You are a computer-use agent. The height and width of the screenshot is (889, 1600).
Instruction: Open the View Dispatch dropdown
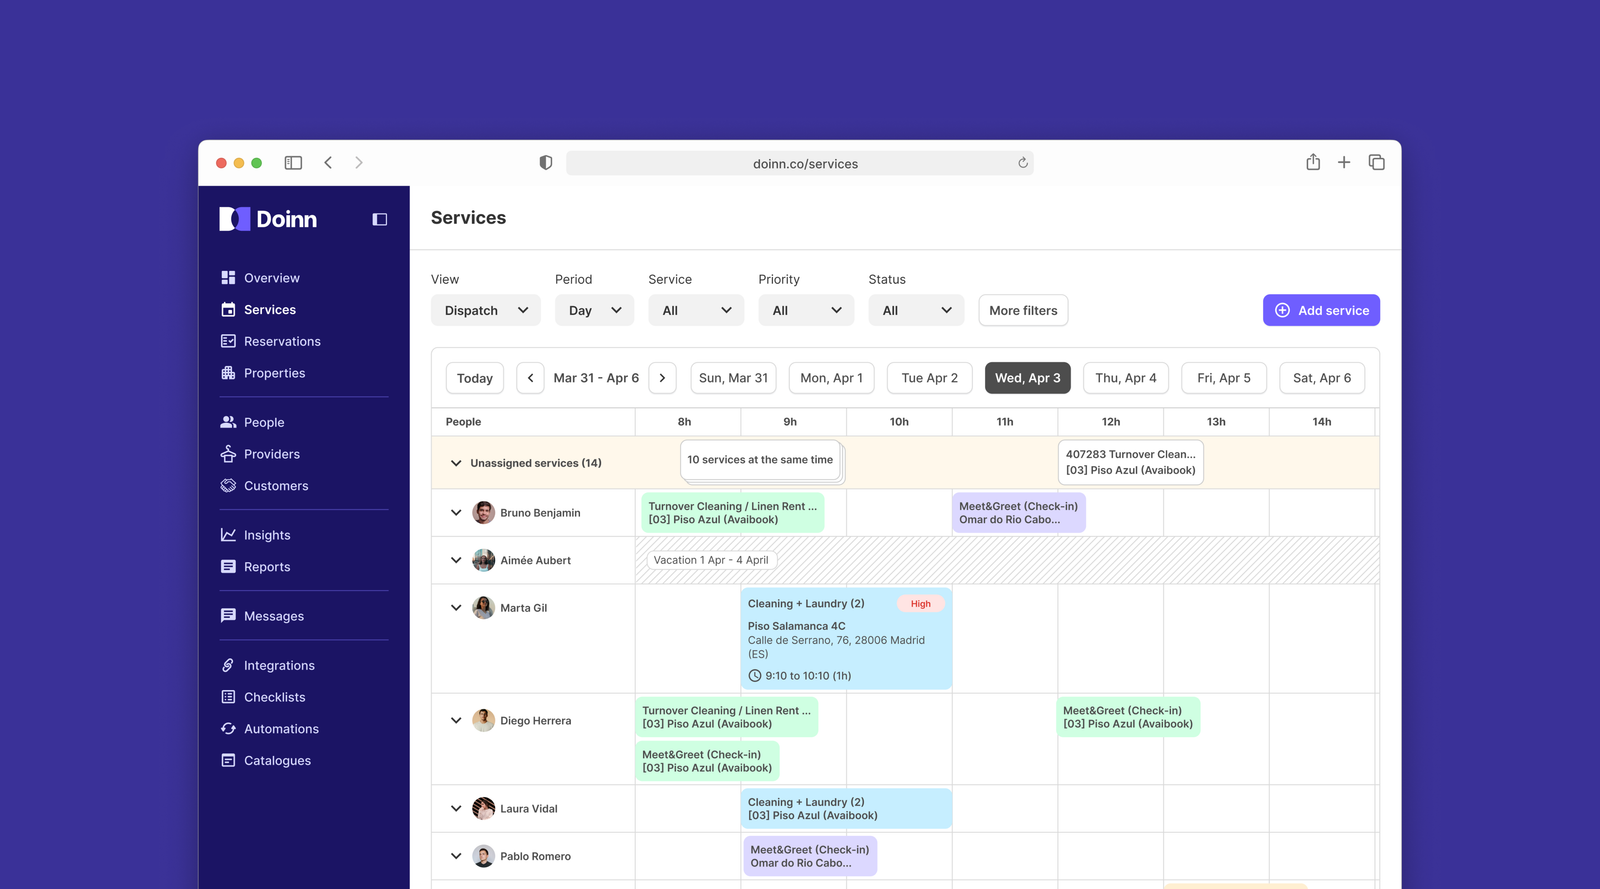tap(486, 310)
